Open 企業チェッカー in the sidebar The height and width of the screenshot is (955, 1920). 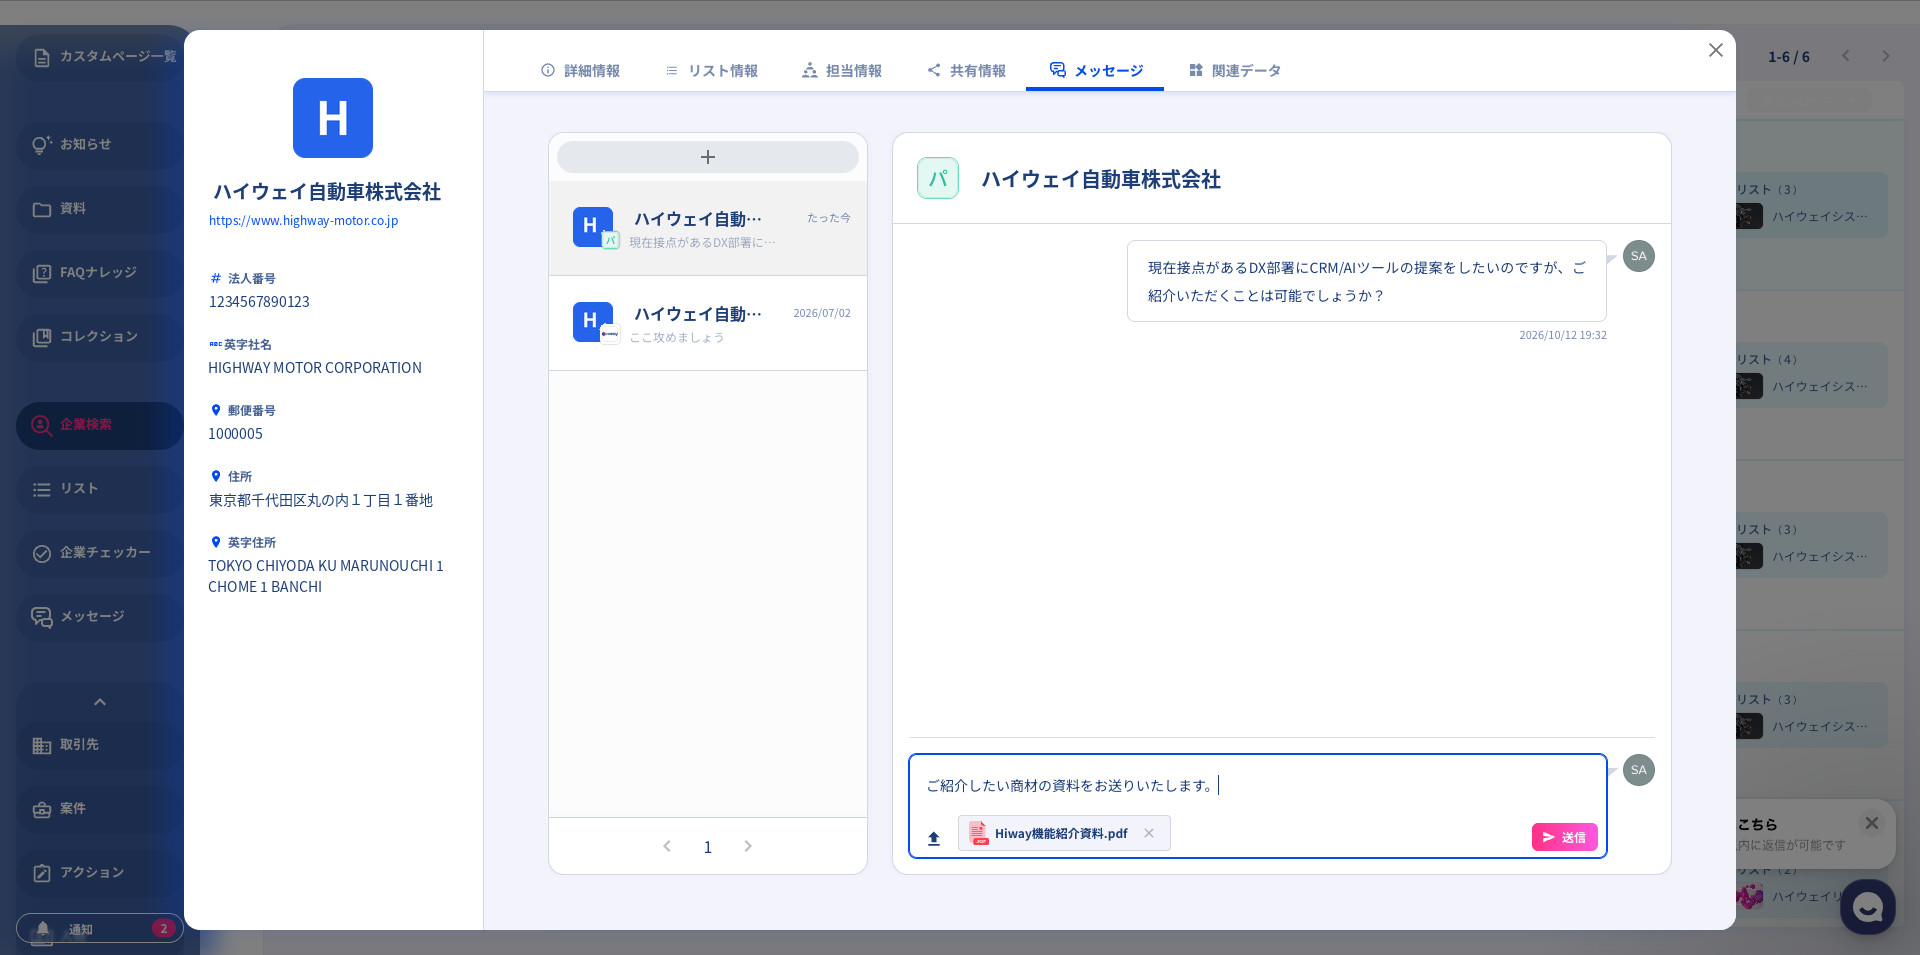pos(100,553)
